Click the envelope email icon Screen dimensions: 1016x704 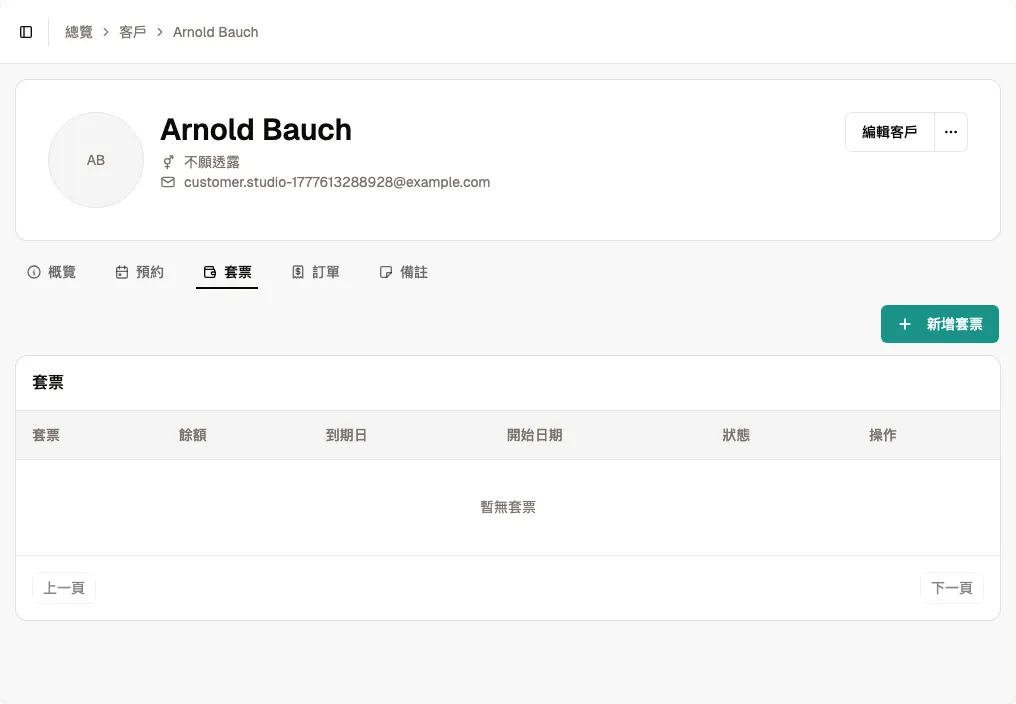coord(168,182)
